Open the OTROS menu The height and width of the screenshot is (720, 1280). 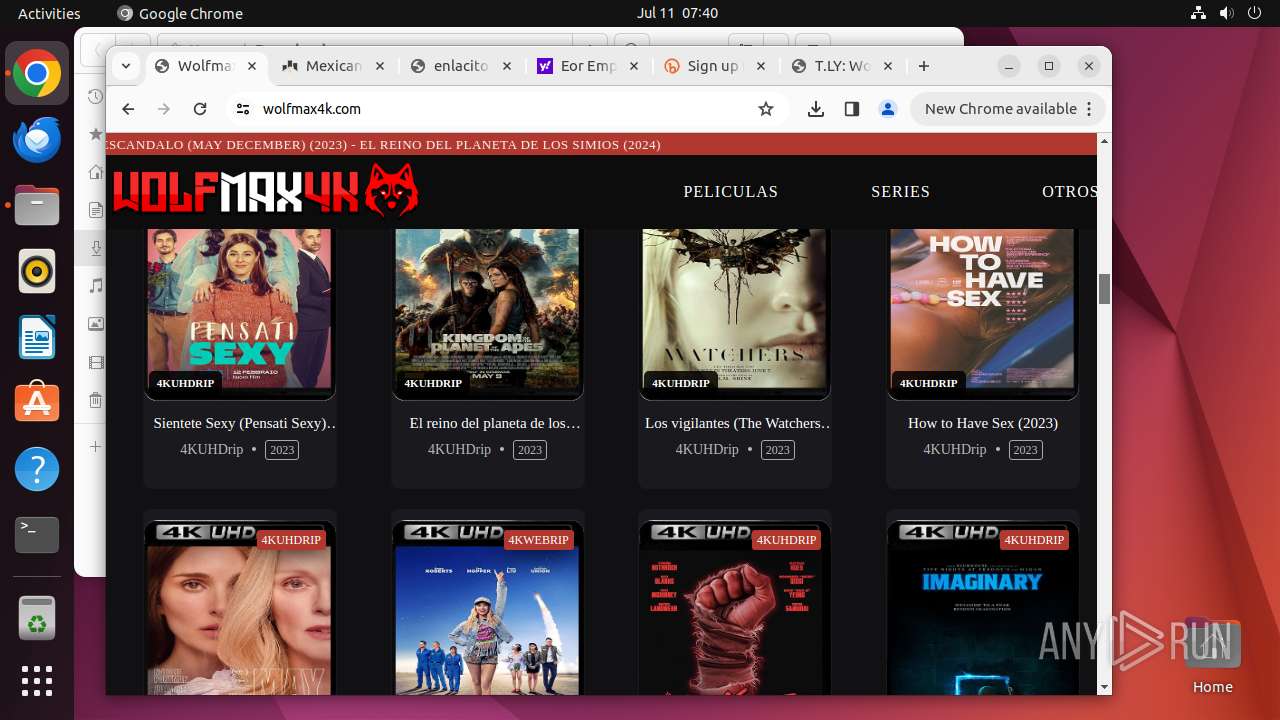(1069, 191)
